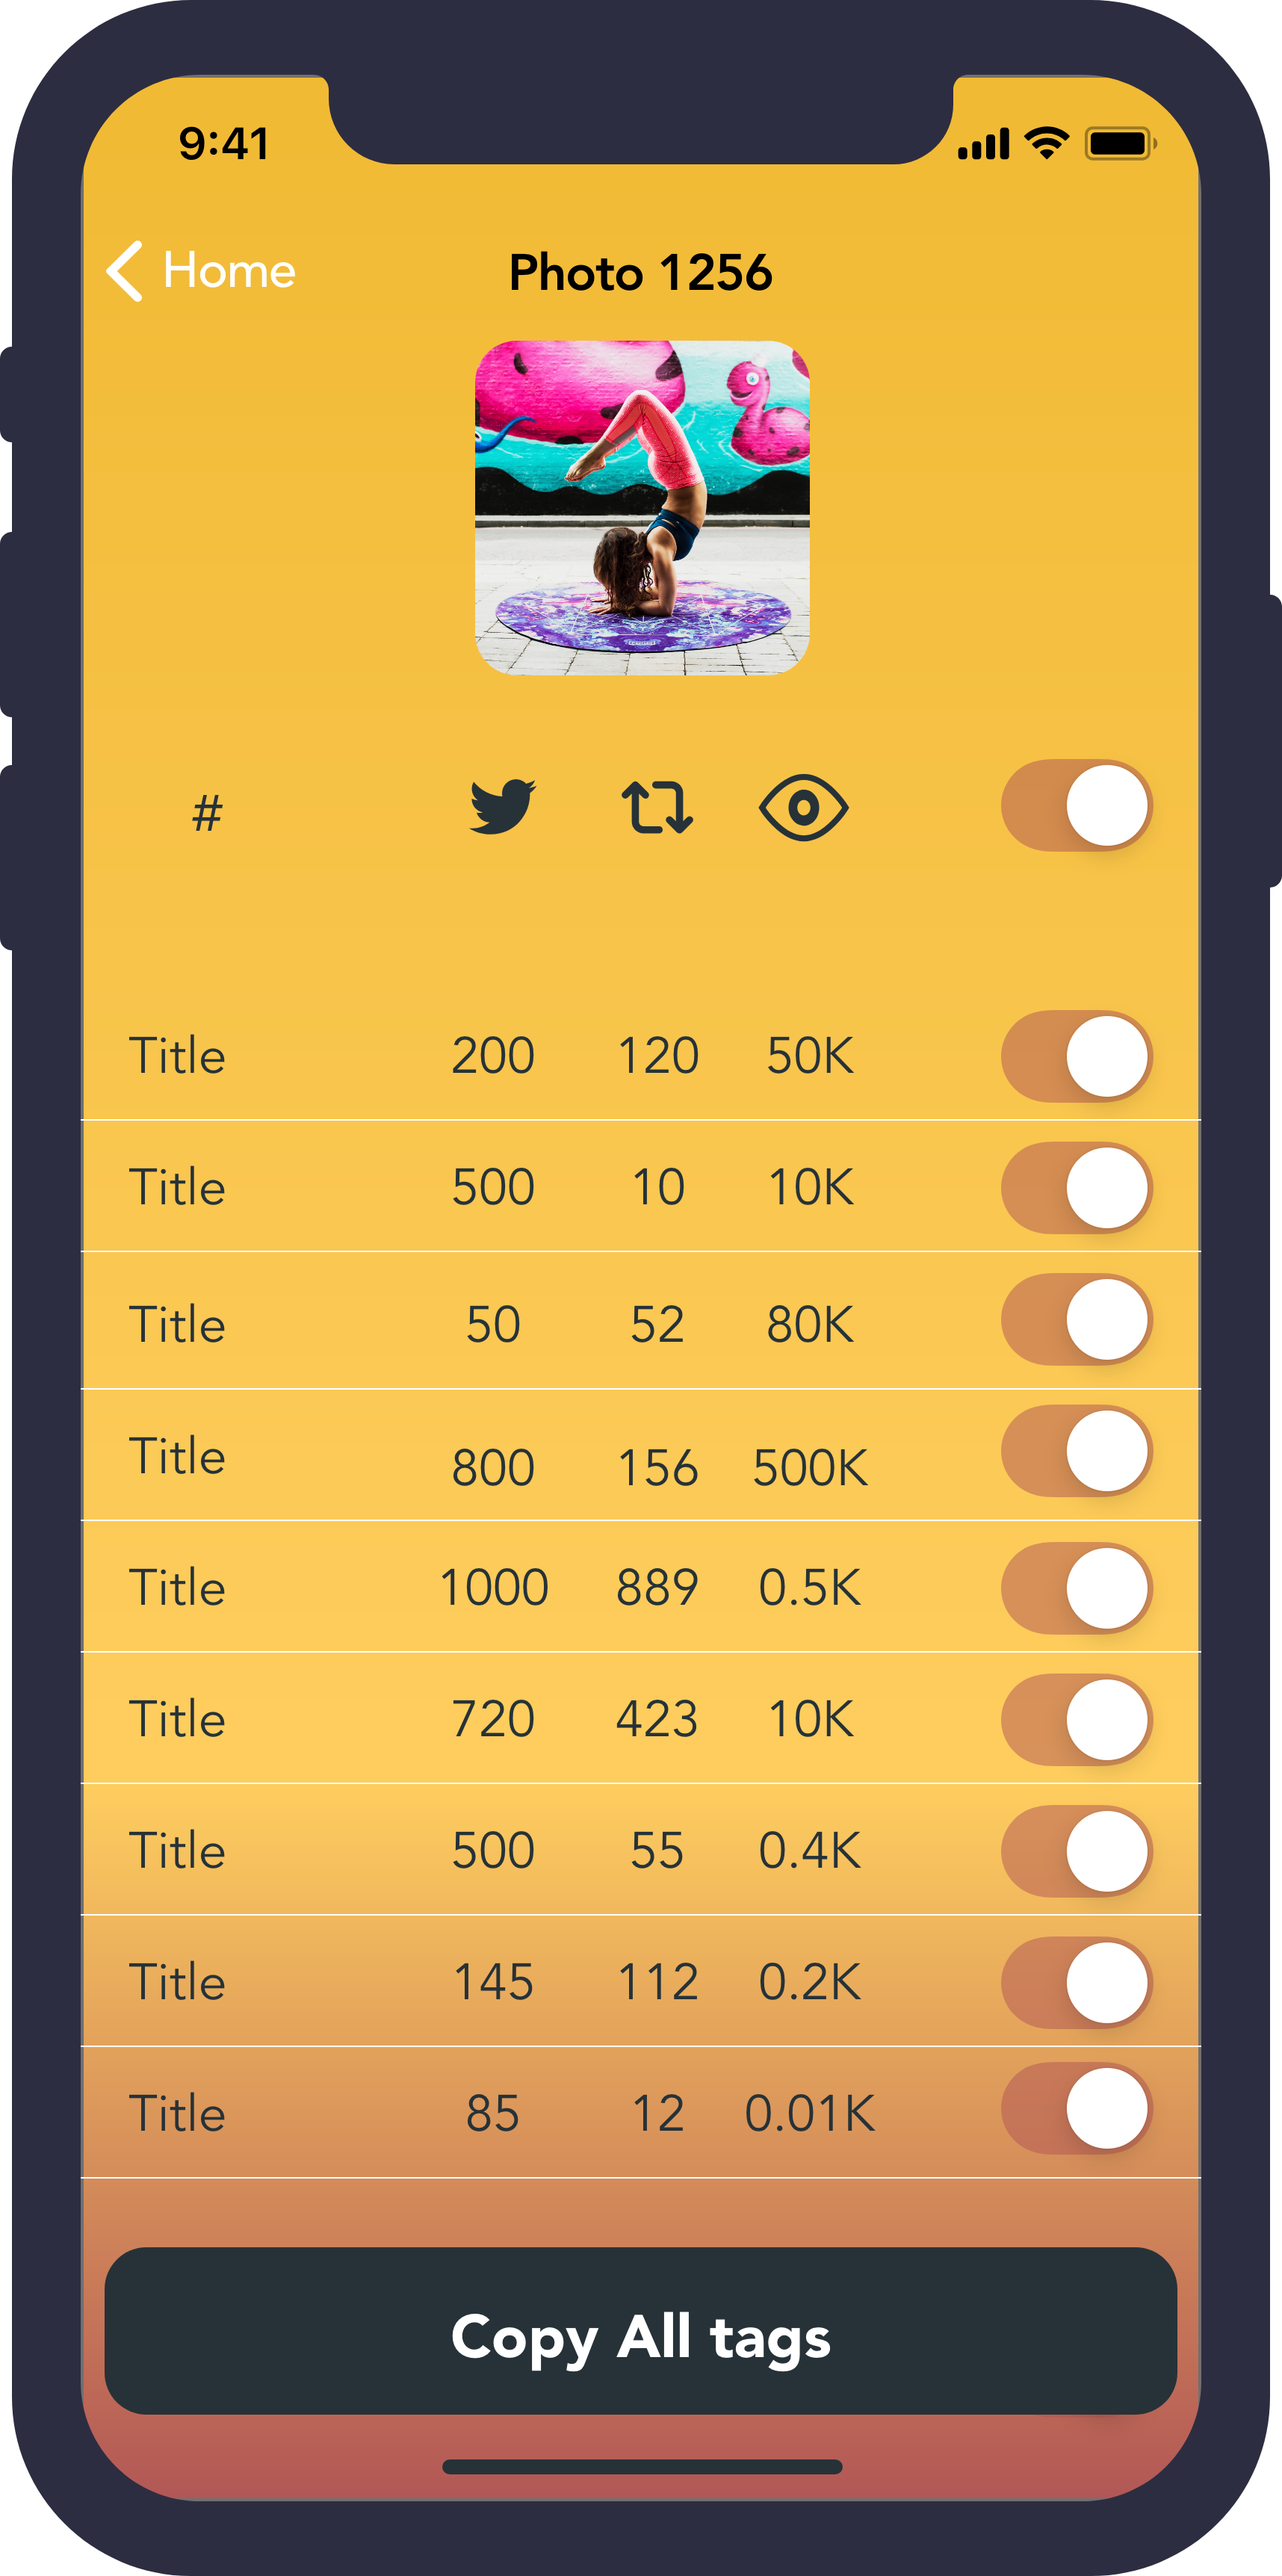The height and width of the screenshot is (2576, 1282).
Task: Tap the home indicator bar
Action: 642,2467
